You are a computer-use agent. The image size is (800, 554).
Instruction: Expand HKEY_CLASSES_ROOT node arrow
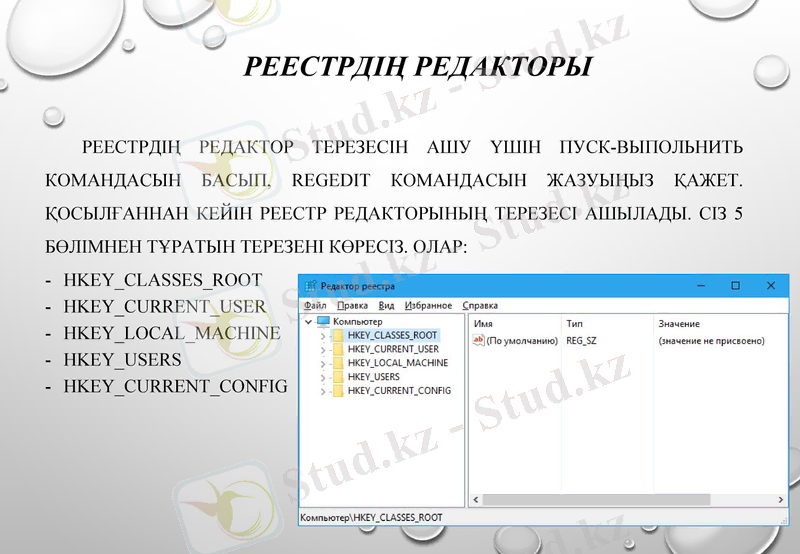(322, 336)
